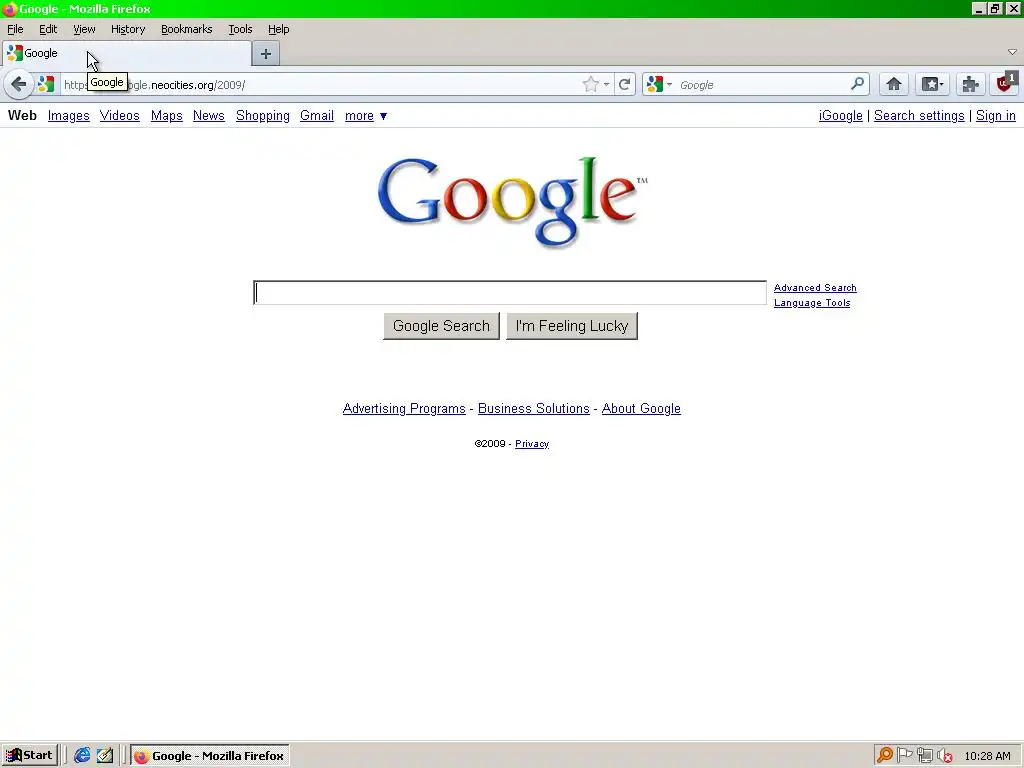
Task: Click the uBlock shield icon with badge
Action: click(1006, 83)
